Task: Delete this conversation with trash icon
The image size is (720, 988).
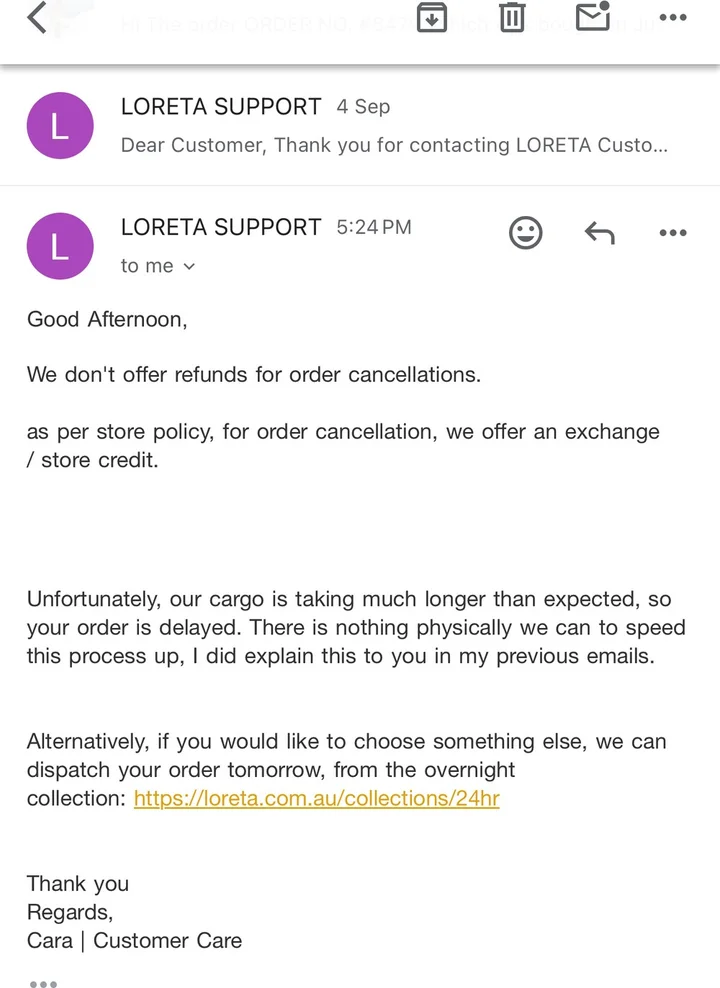Action: (512, 17)
